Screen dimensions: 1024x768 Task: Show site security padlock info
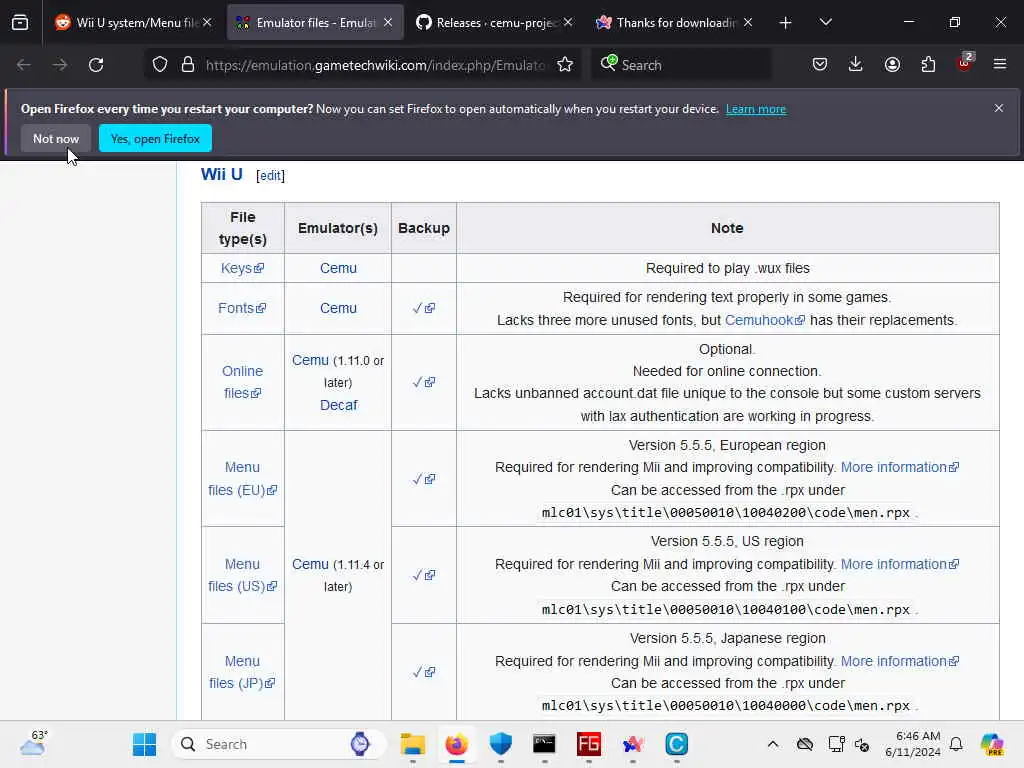(x=188, y=65)
